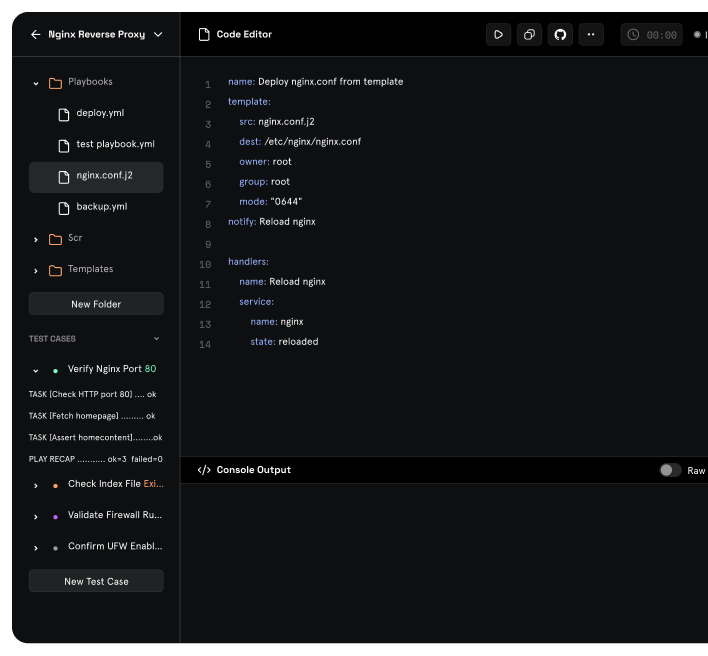Image resolution: width=708 pixels, height=656 pixels.
Task: Select backup.yml in the file tree
Action: [x=101, y=207]
